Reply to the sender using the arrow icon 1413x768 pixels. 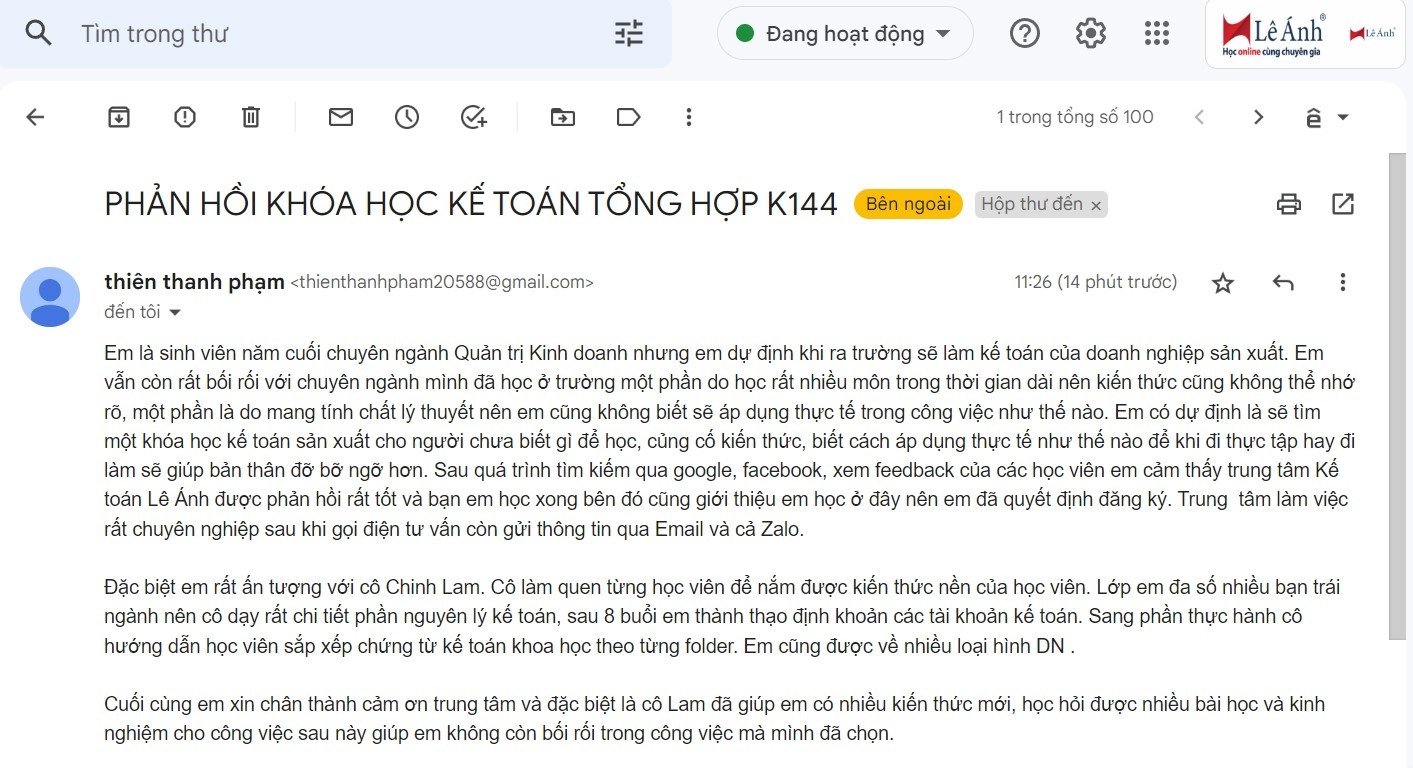pos(1283,283)
